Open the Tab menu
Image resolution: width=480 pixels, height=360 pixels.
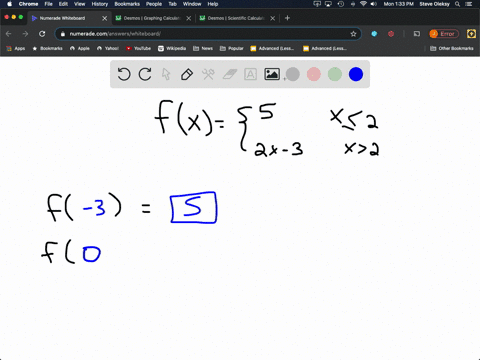pos(172,4)
